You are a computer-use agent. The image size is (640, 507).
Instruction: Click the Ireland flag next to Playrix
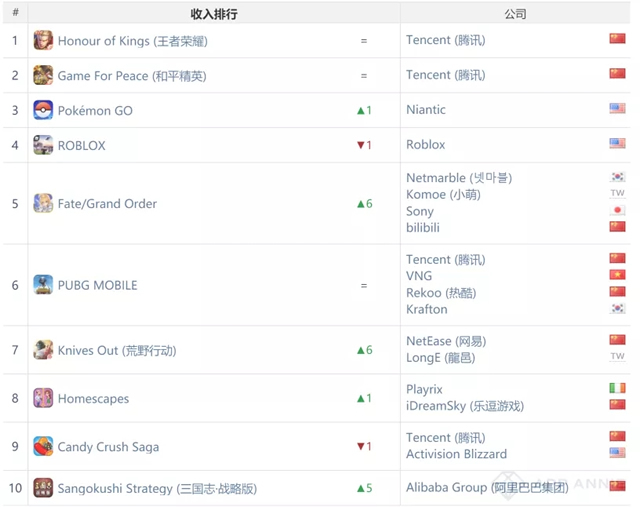(x=617, y=388)
